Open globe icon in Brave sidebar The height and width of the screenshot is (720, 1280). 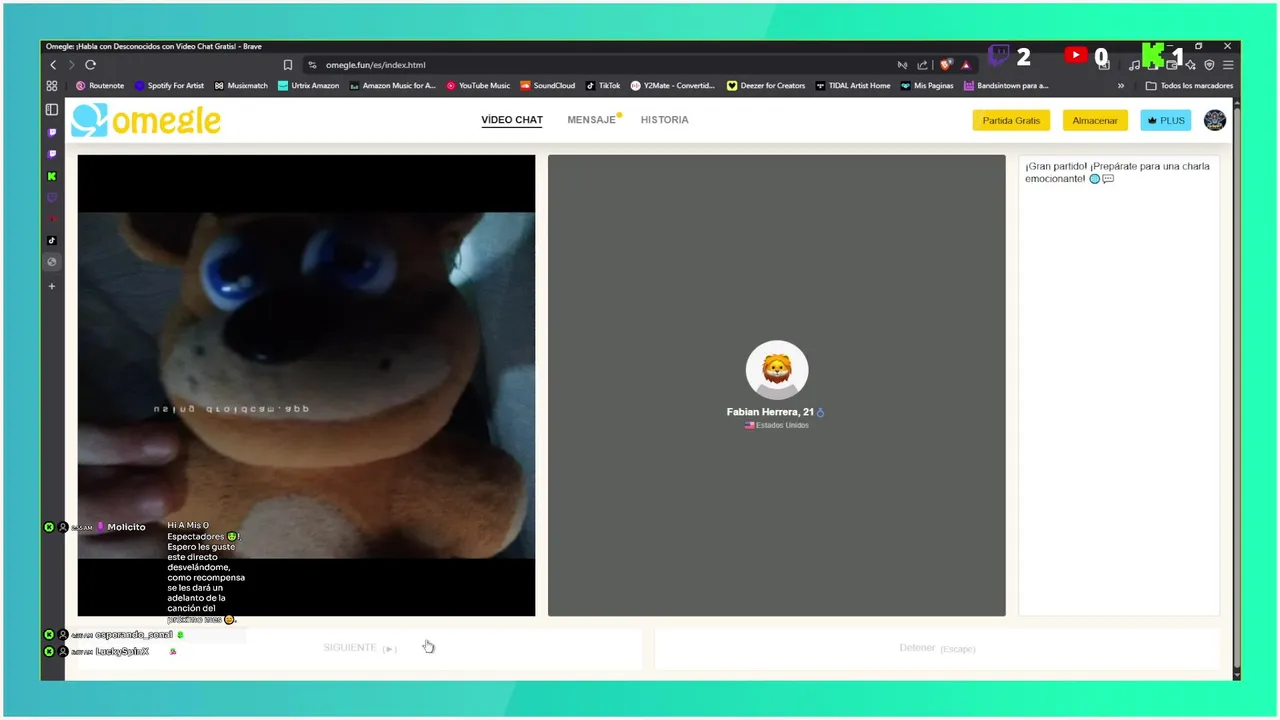click(x=52, y=262)
